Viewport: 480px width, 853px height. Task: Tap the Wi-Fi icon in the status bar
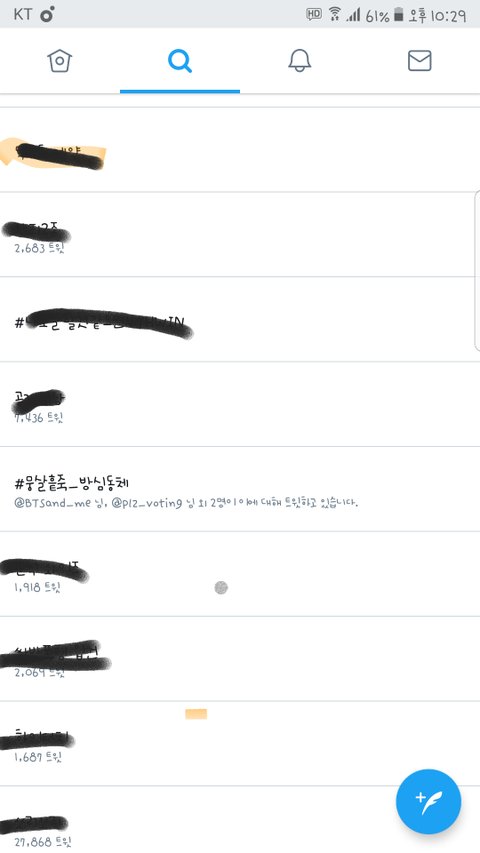(335, 14)
